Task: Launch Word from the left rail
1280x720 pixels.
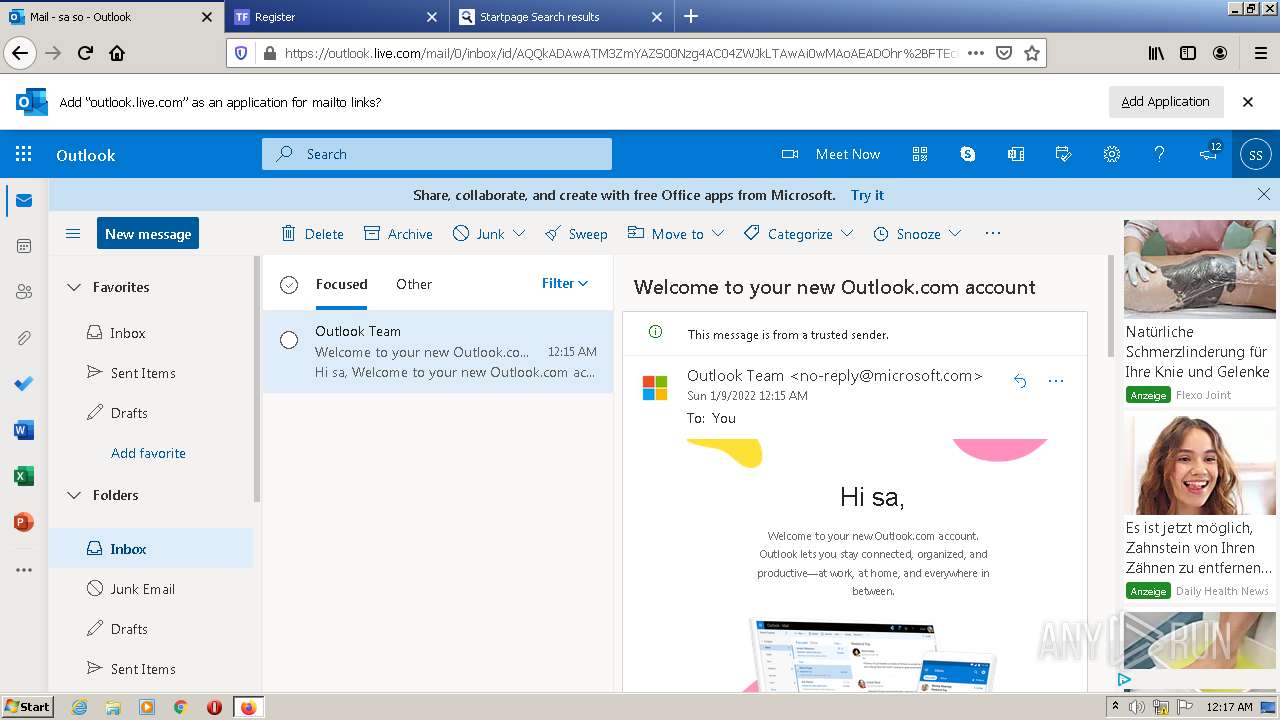Action: coord(24,430)
